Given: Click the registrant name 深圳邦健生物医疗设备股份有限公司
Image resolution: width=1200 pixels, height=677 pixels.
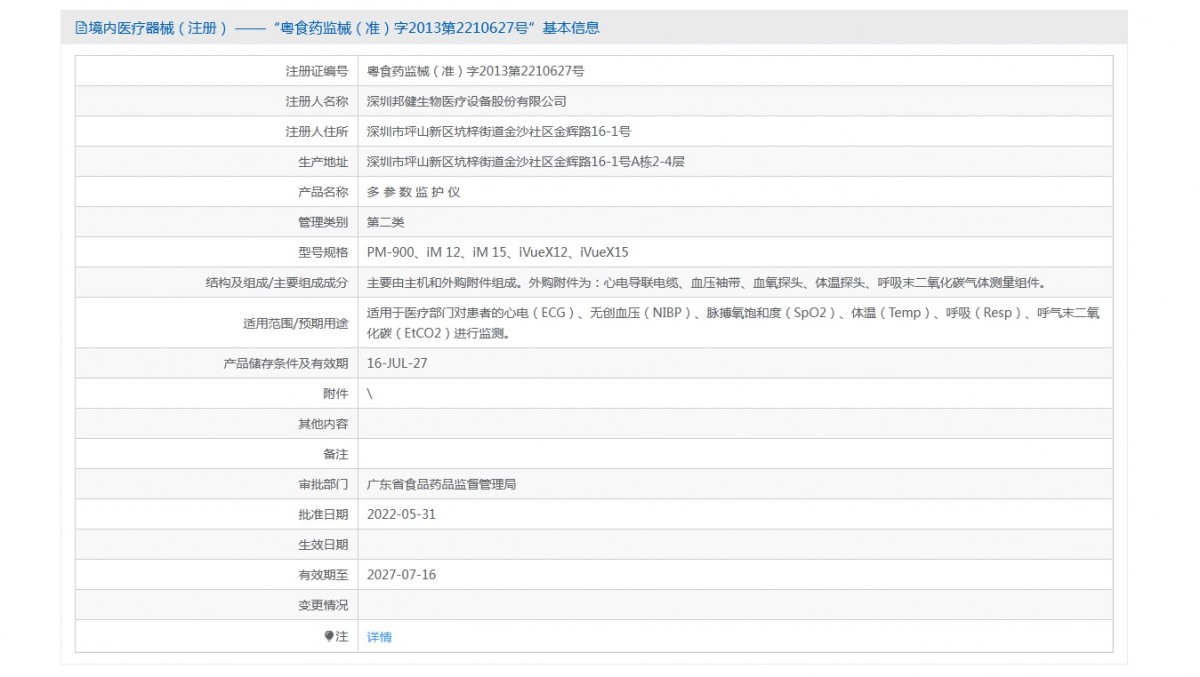Looking at the screenshot, I should click(x=466, y=101).
